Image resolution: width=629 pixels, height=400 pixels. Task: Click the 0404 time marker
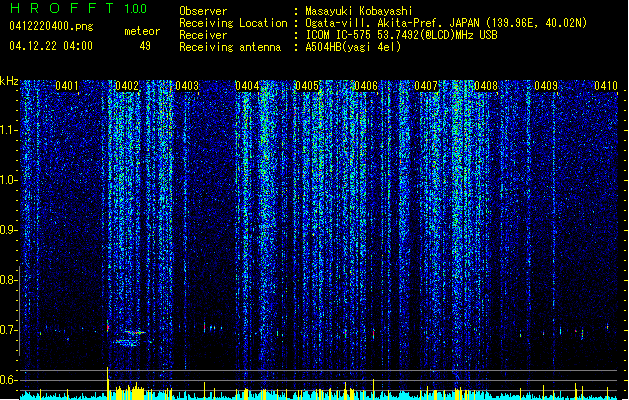coord(247,86)
